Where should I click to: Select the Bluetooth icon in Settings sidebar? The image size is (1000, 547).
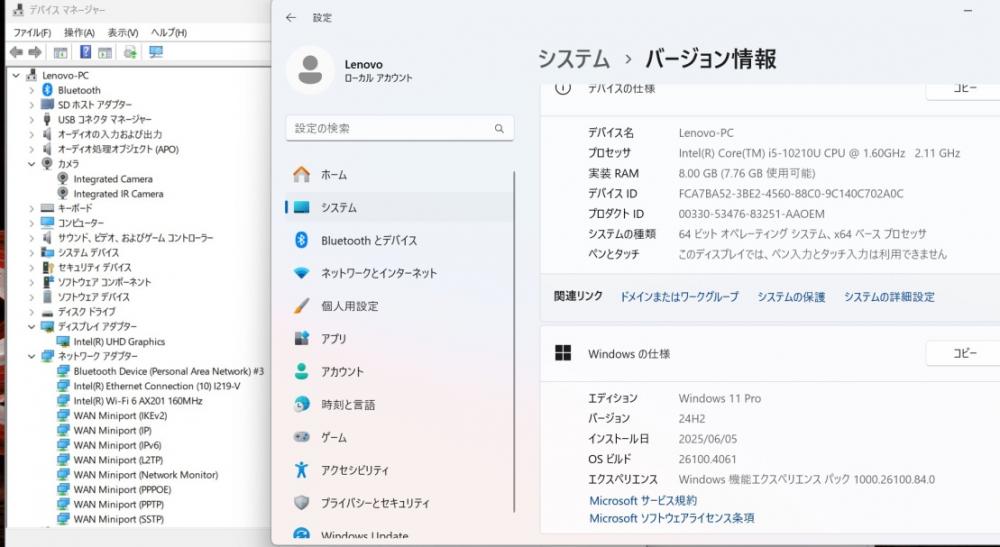coord(301,240)
